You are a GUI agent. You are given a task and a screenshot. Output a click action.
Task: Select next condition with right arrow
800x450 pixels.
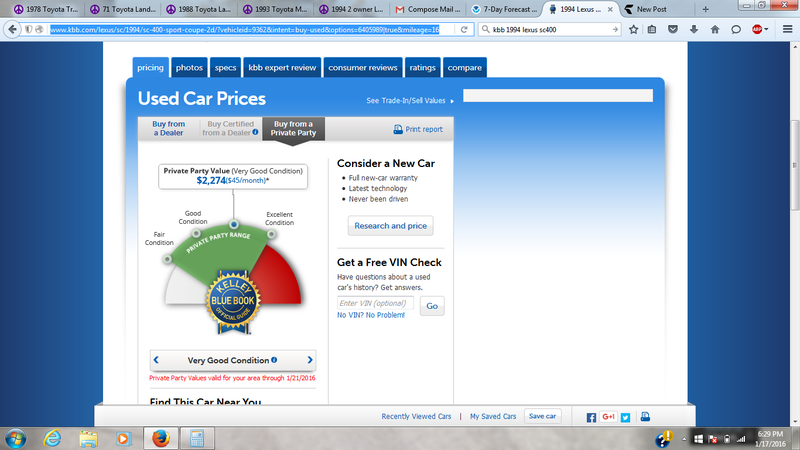coord(310,360)
